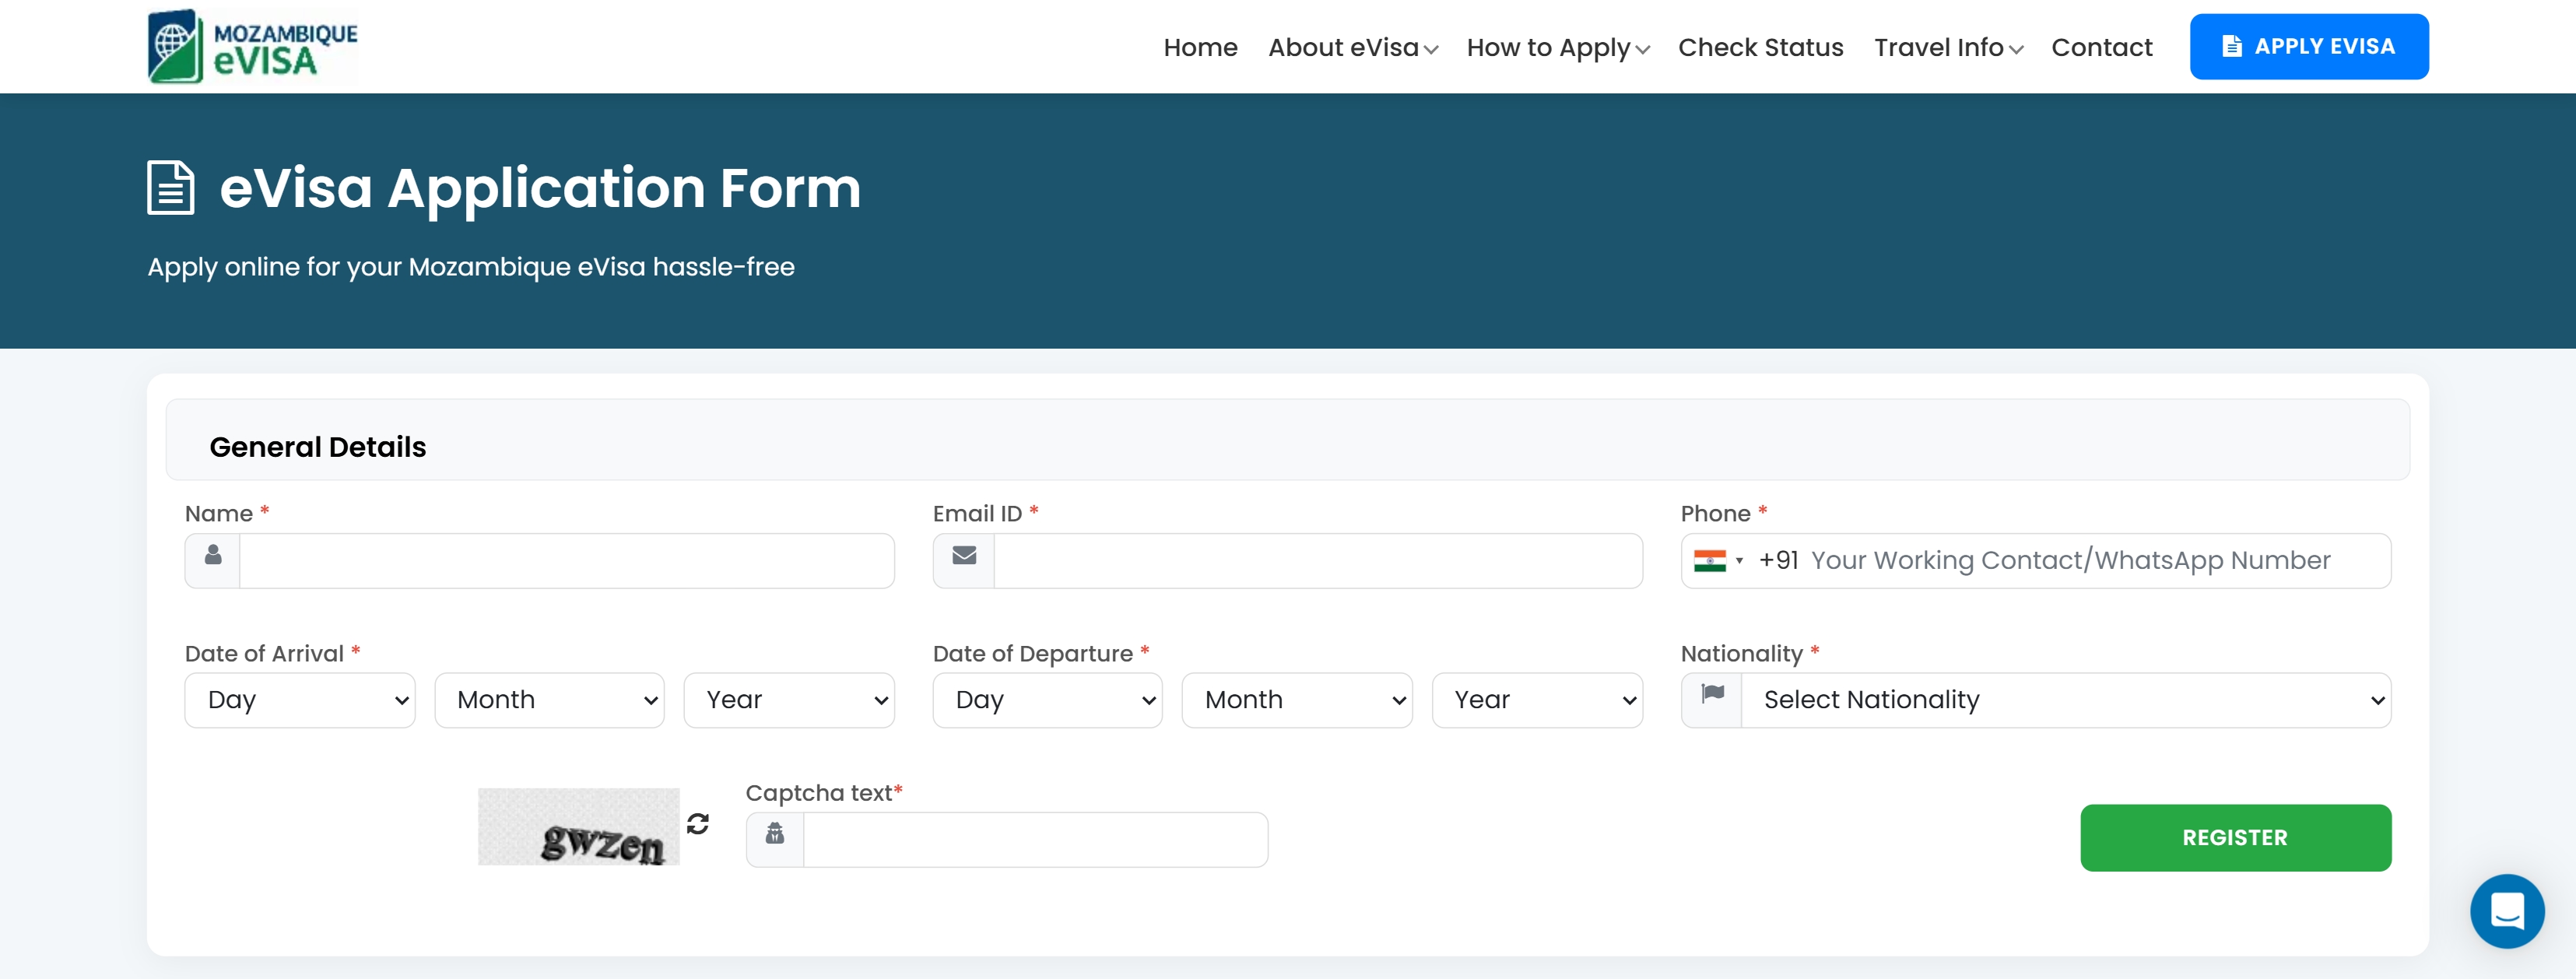Click the icon beside the Captcha text field

coord(775,833)
